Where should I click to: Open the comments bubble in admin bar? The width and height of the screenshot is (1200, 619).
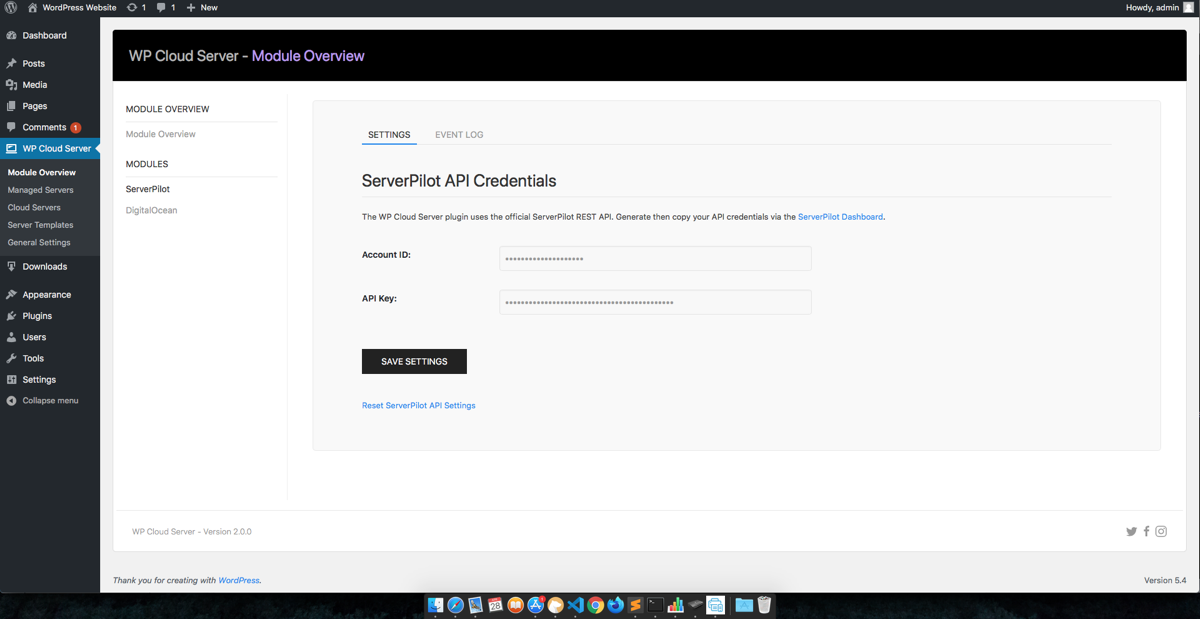tap(161, 7)
